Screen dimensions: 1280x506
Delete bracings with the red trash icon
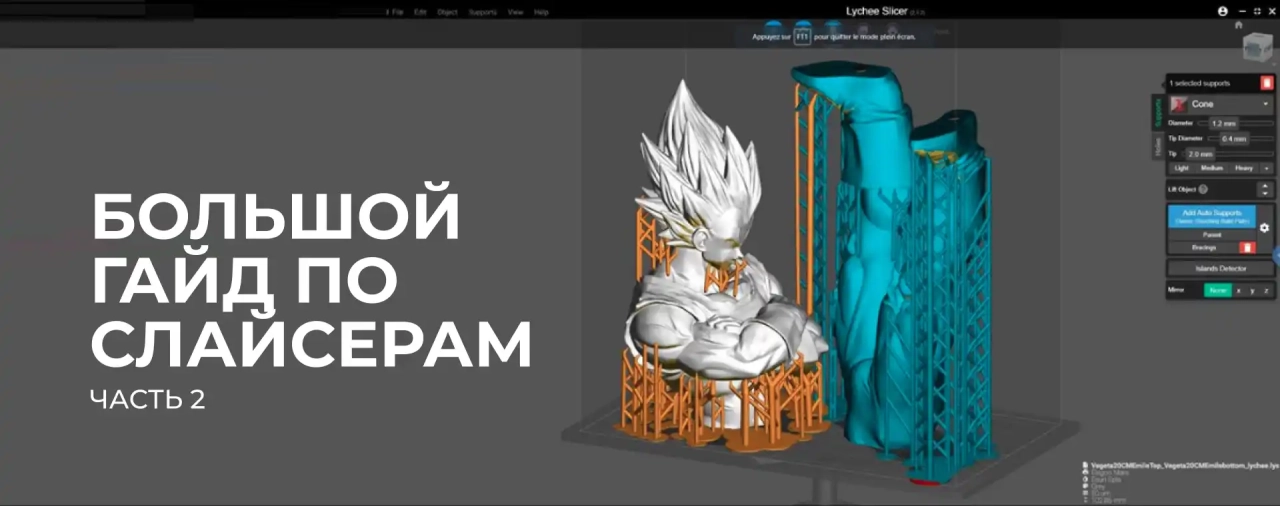click(x=1247, y=247)
